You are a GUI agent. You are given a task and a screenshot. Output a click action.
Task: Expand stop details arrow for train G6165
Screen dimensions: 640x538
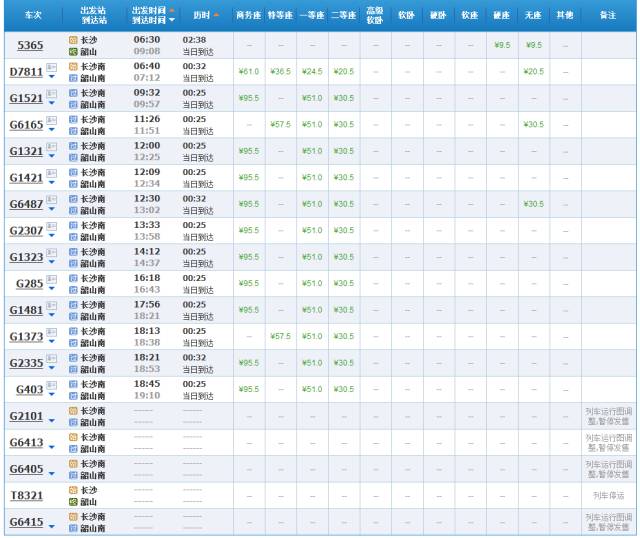click(x=51, y=130)
